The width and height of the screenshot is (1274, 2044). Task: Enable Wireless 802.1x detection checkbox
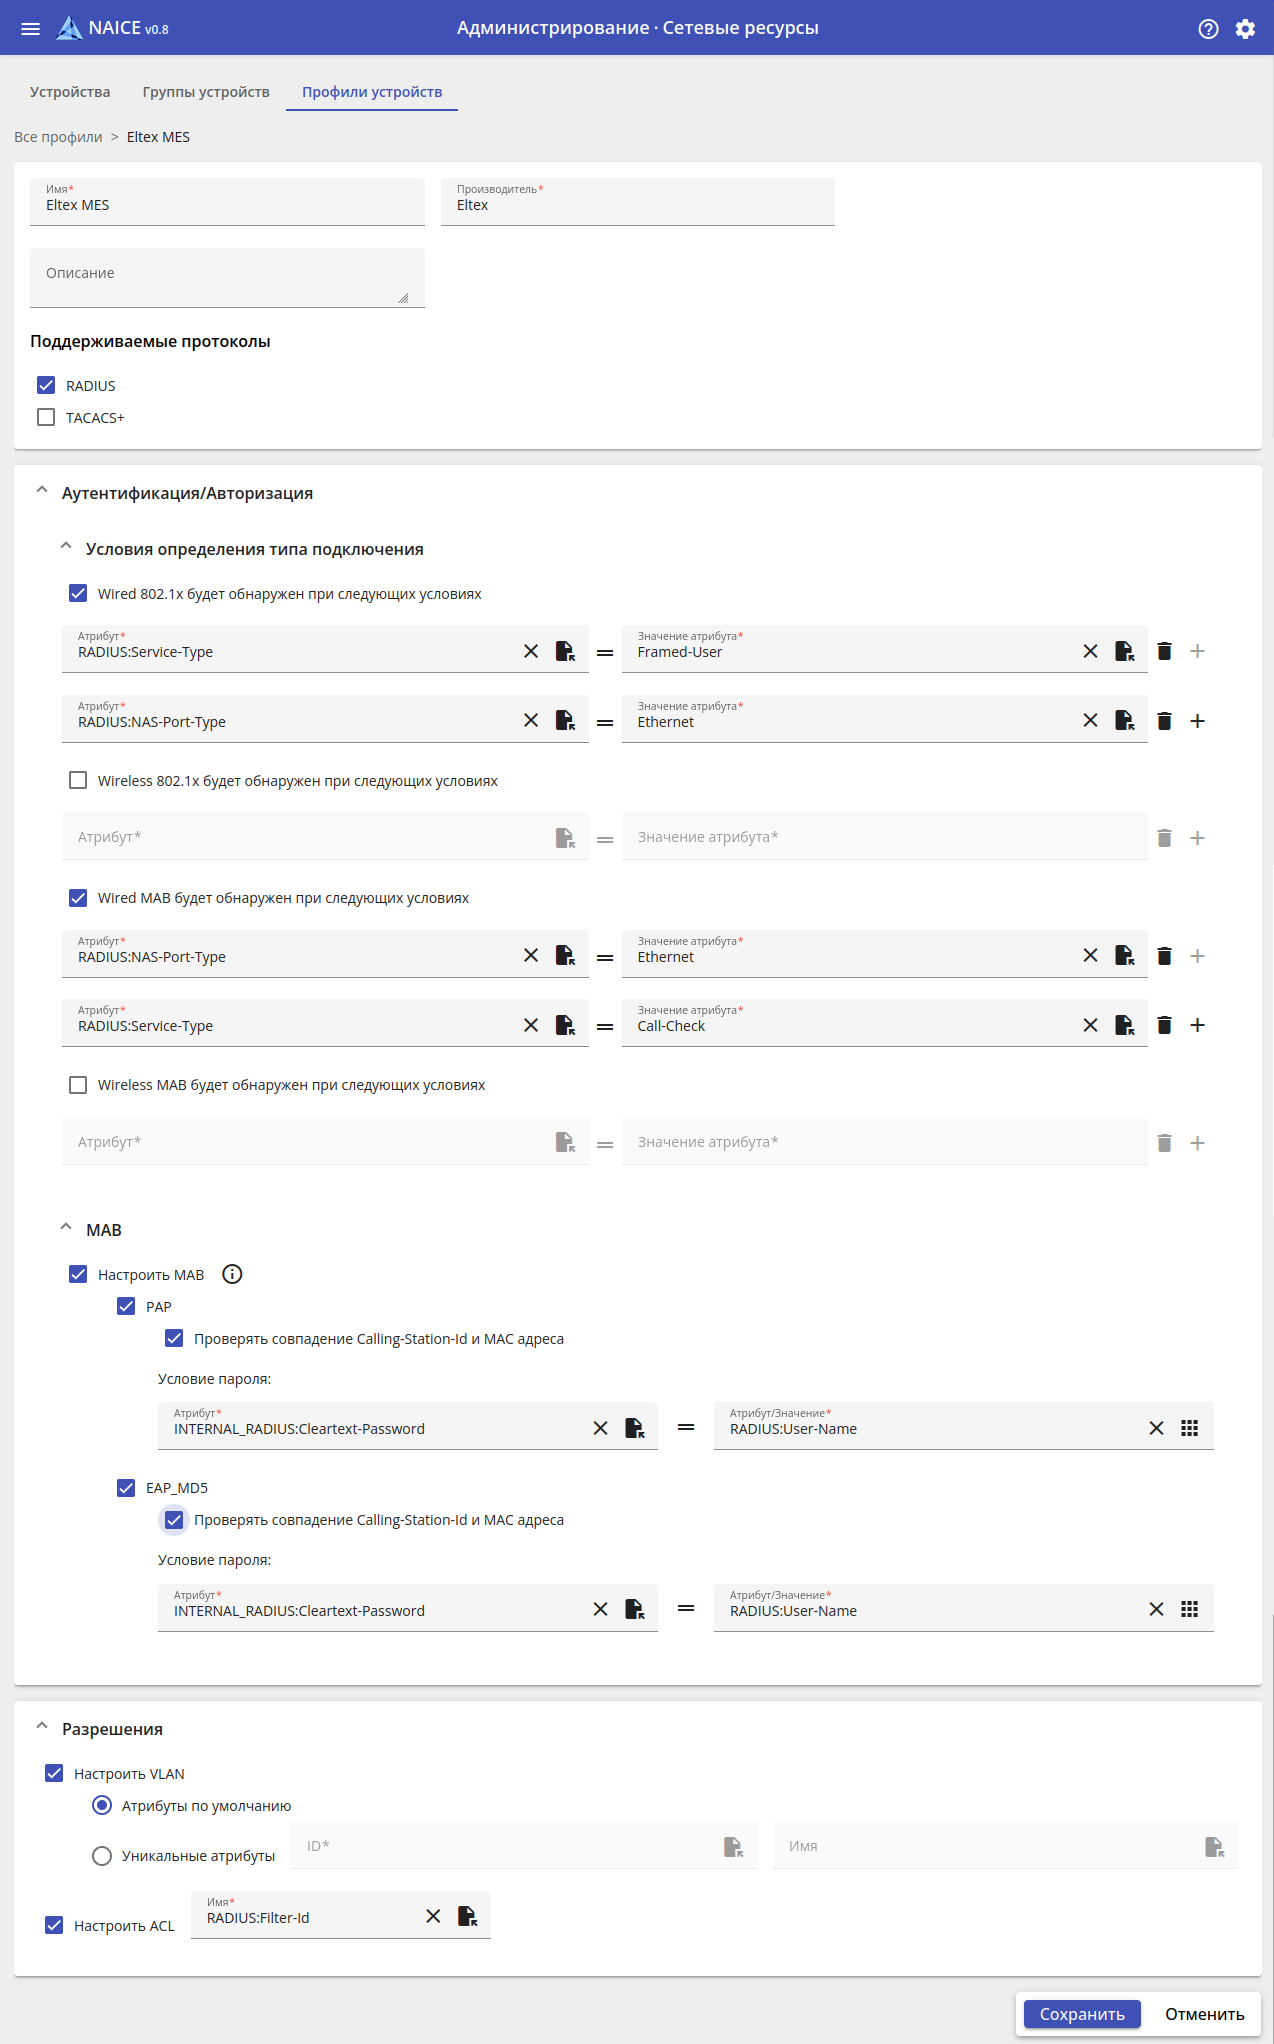tap(78, 780)
